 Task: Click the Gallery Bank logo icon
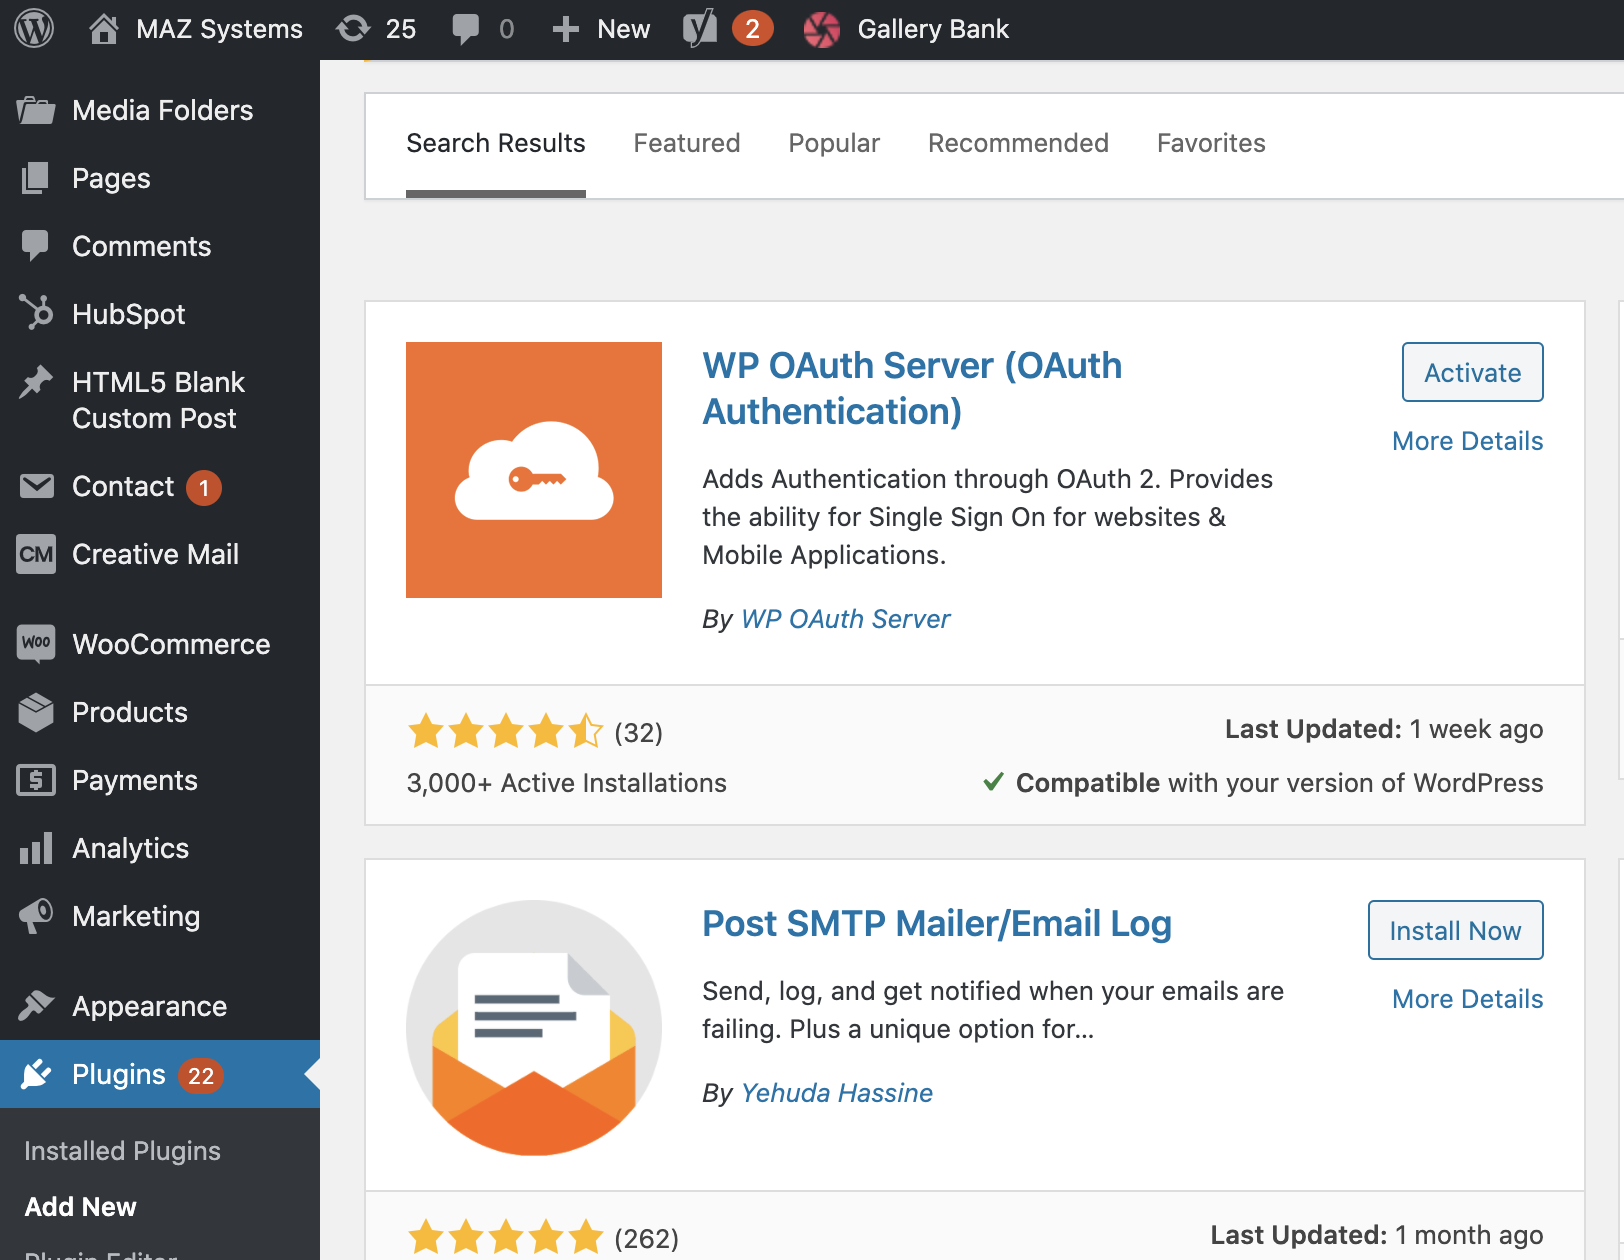click(822, 29)
